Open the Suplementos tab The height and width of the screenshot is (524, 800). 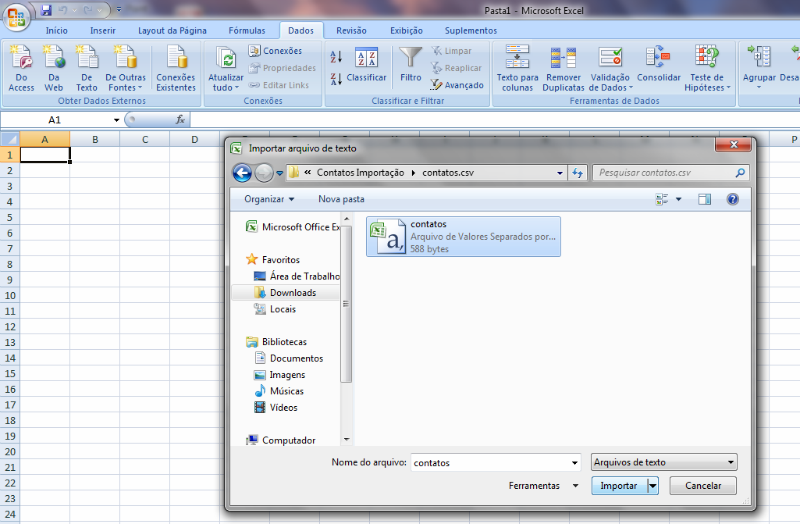[x=470, y=31]
